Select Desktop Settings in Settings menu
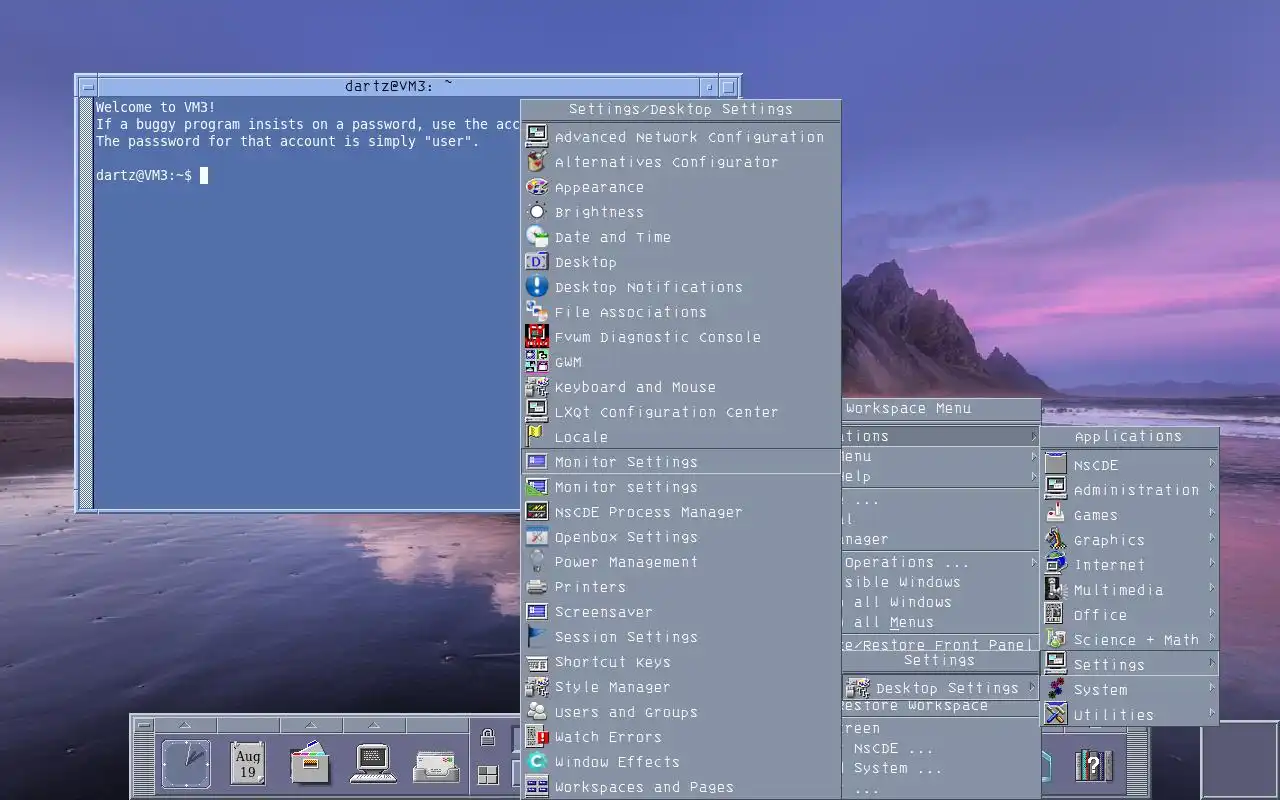The height and width of the screenshot is (800, 1280). tap(940, 688)
